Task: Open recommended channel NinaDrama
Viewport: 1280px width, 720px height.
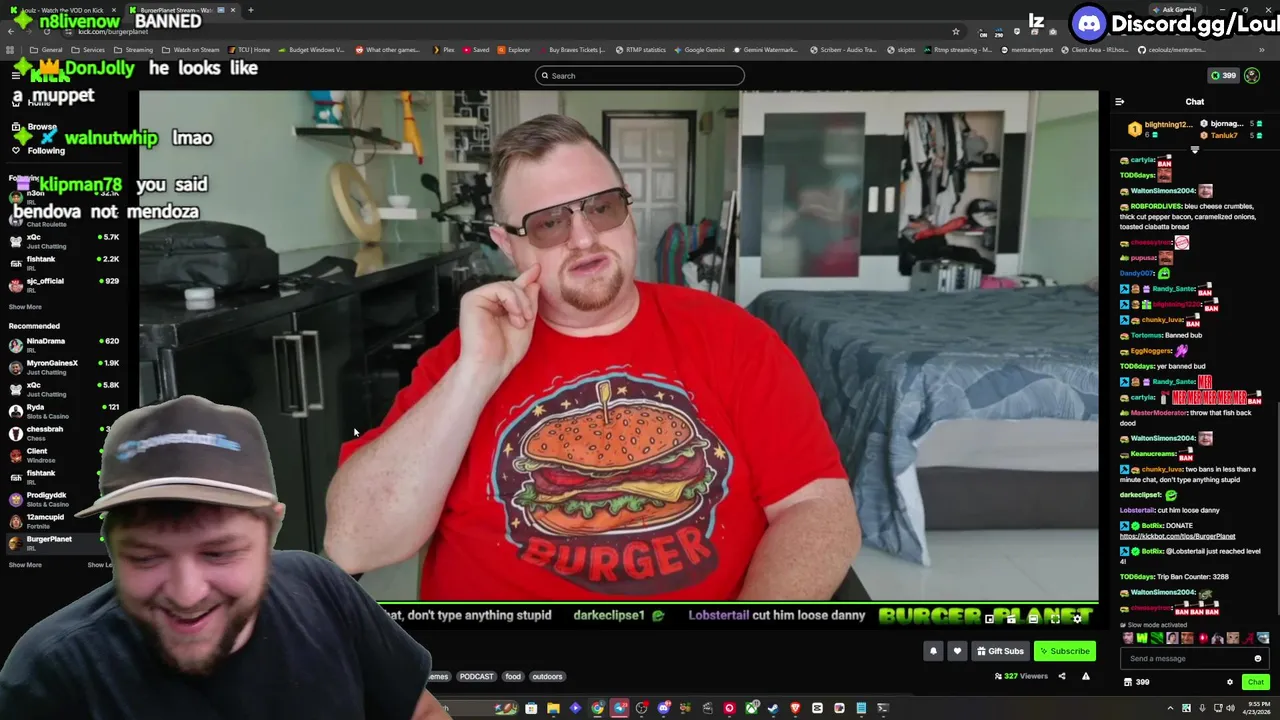Action: click(x=62, y=344)
